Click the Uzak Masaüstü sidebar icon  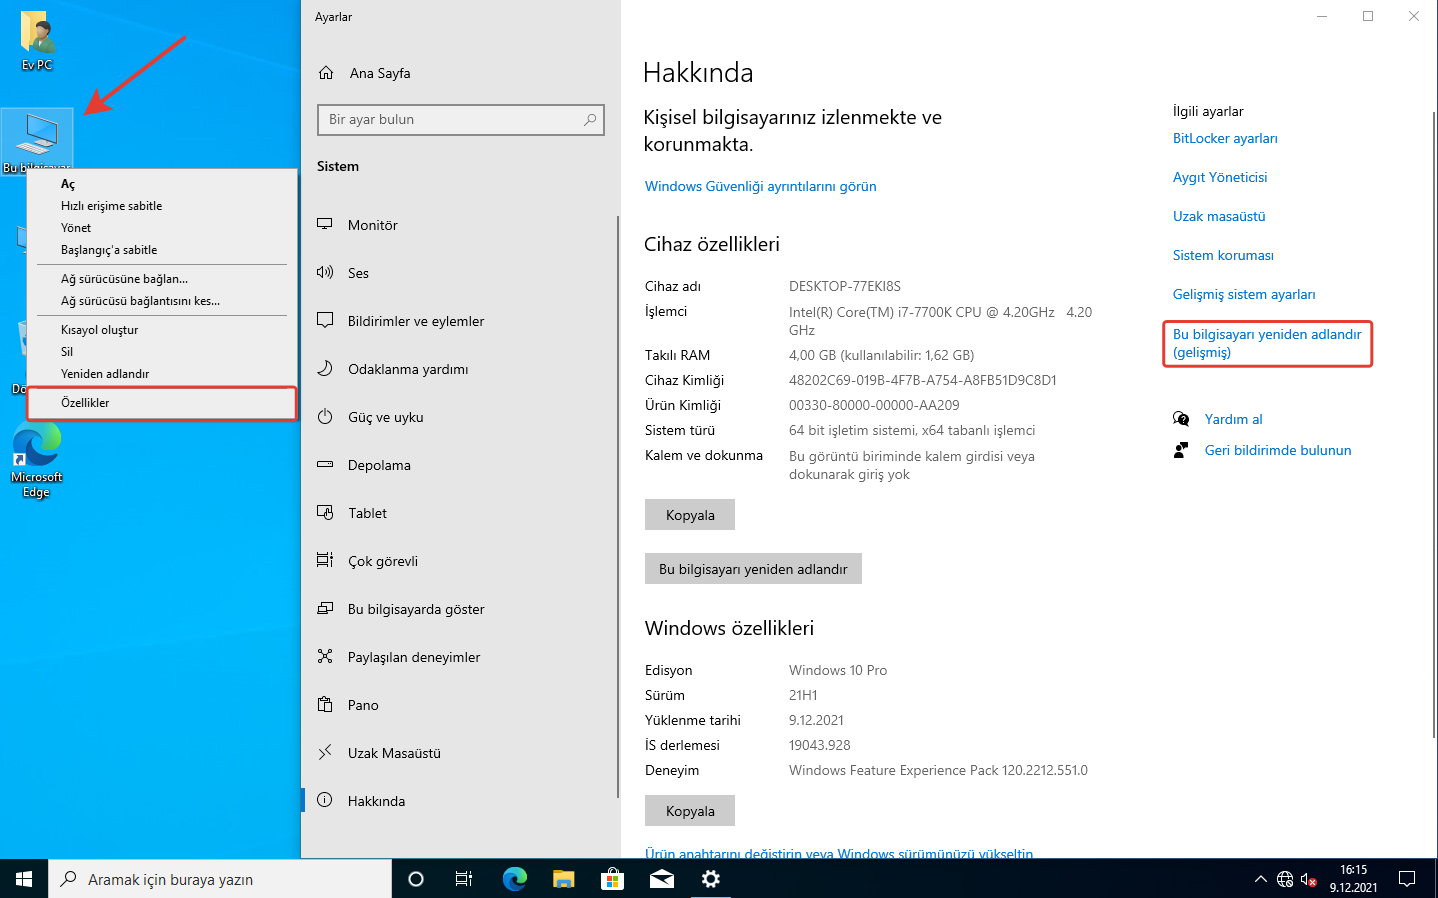325,753
